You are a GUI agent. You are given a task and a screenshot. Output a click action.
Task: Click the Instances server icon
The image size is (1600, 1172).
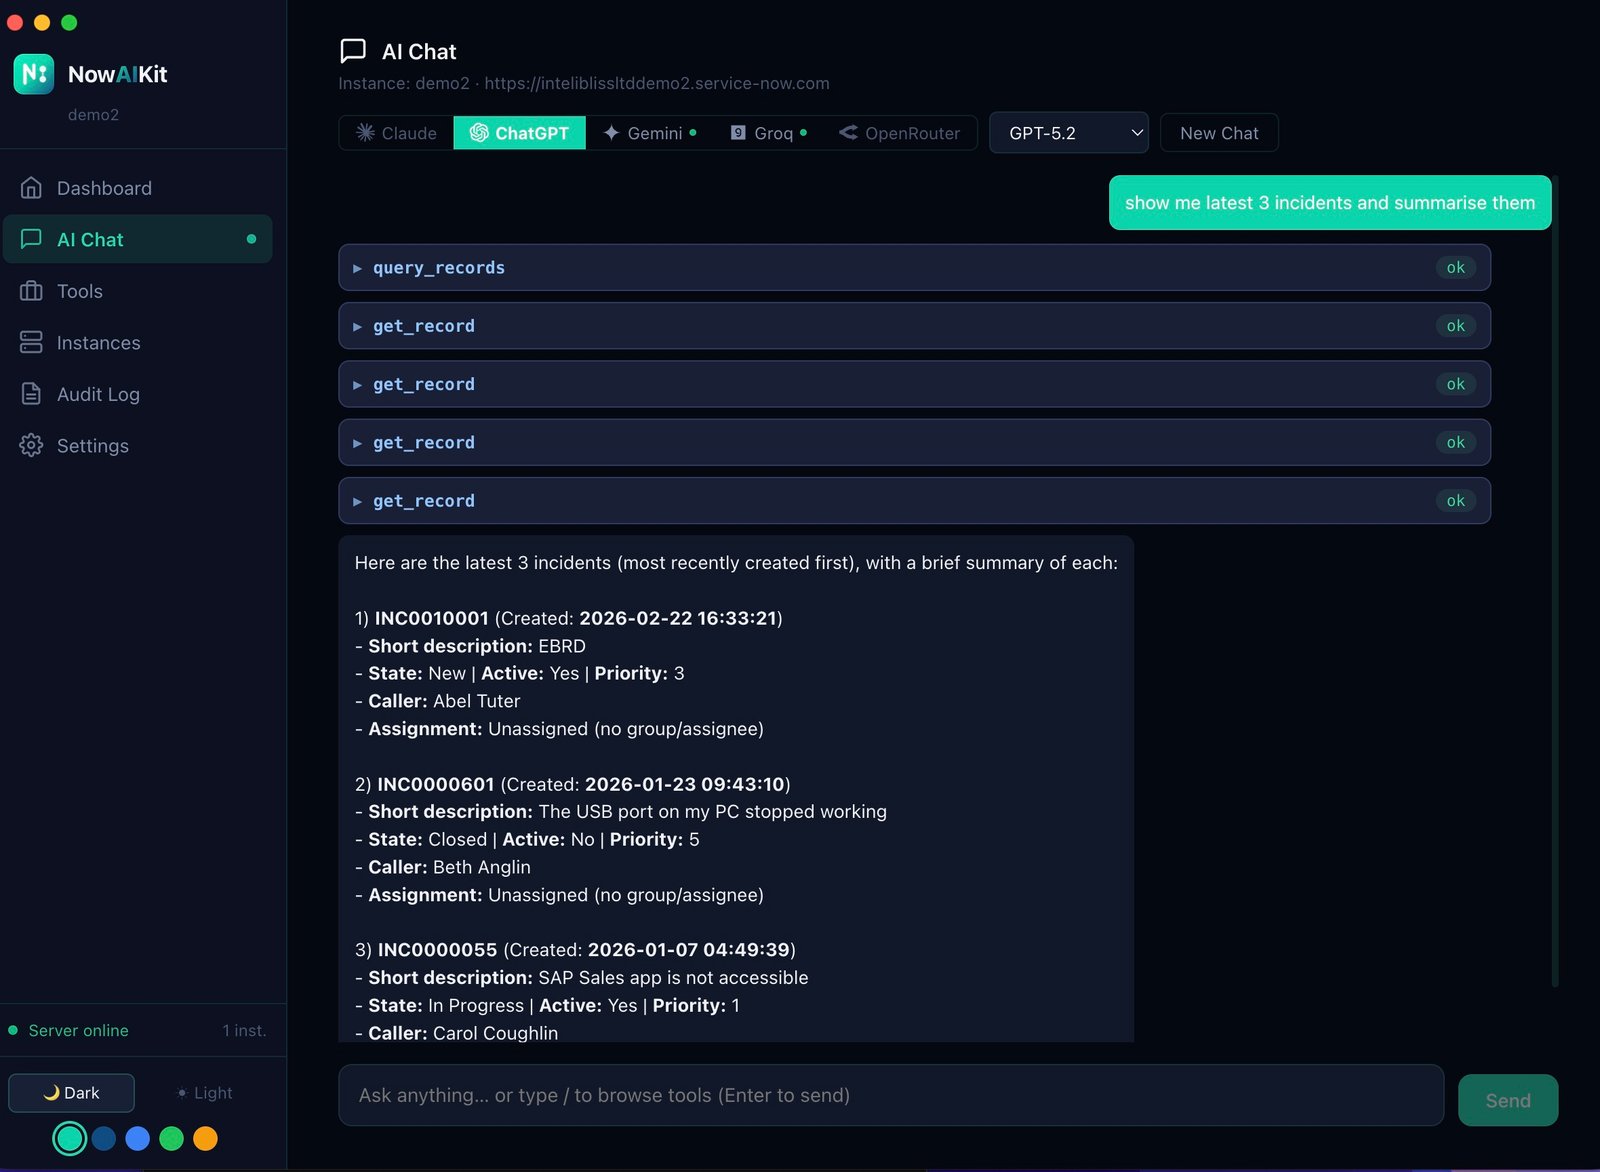(x=31, y=343)
